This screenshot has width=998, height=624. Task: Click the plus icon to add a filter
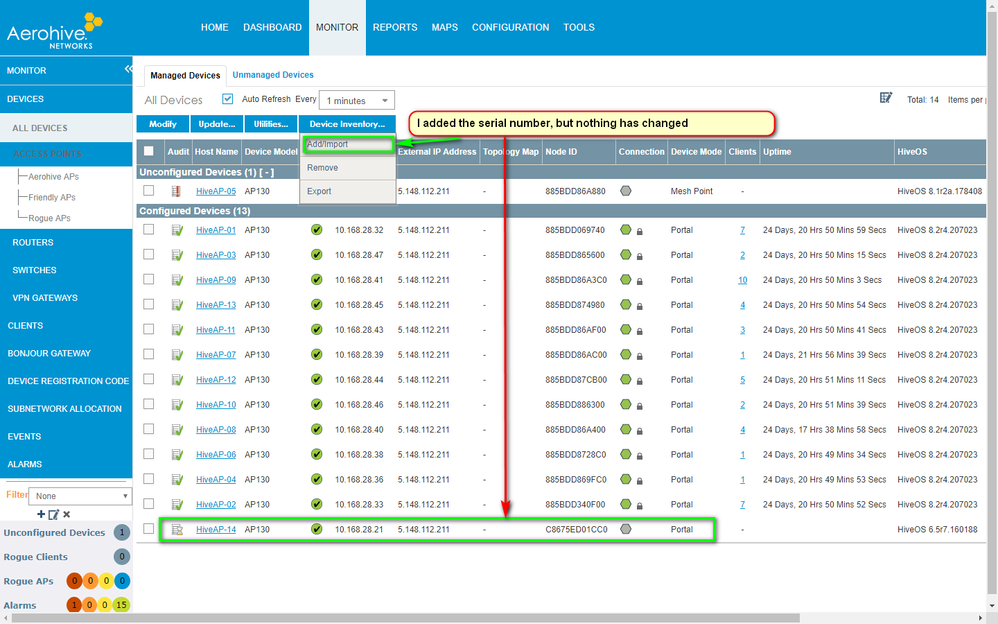(x=41, y=514)
